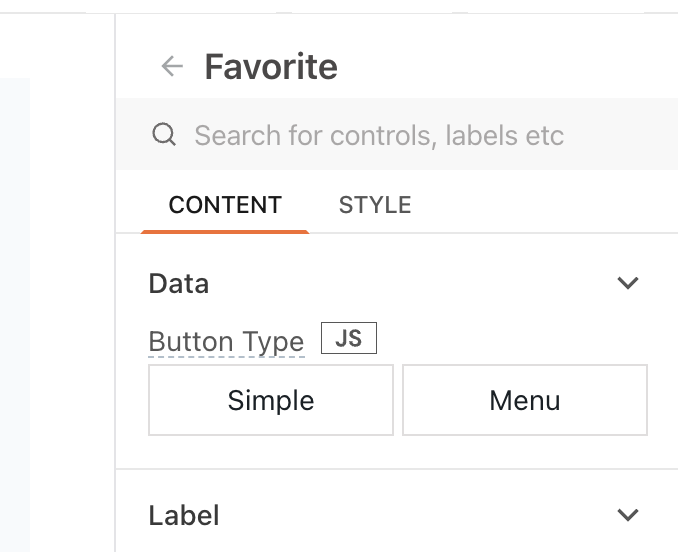Open the STYLE tab
The image size is (678, 552).
pos(375,205)
